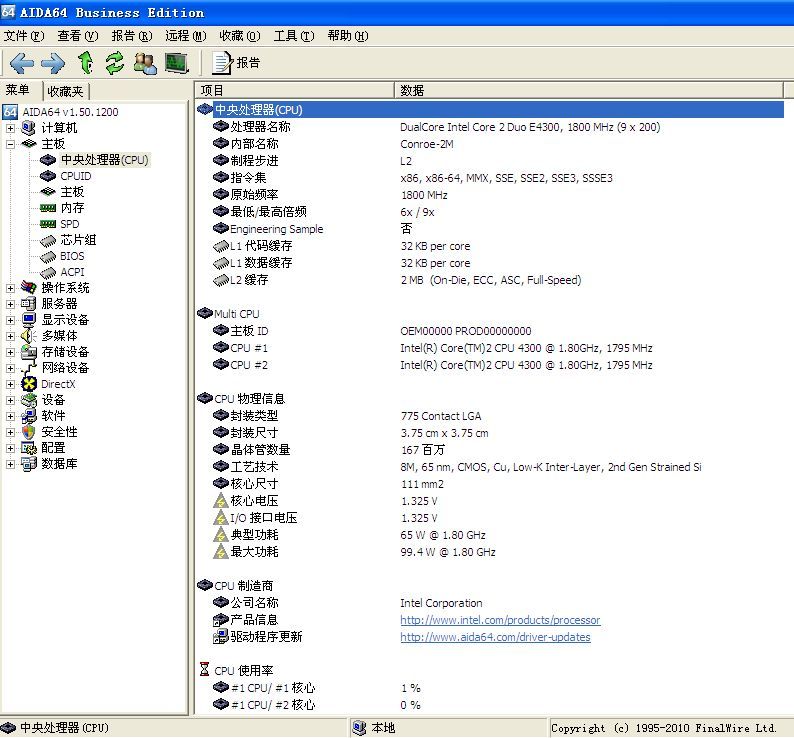Click the 项目 column header
This screenshot has height=738, width=794.
pos(295,91)
